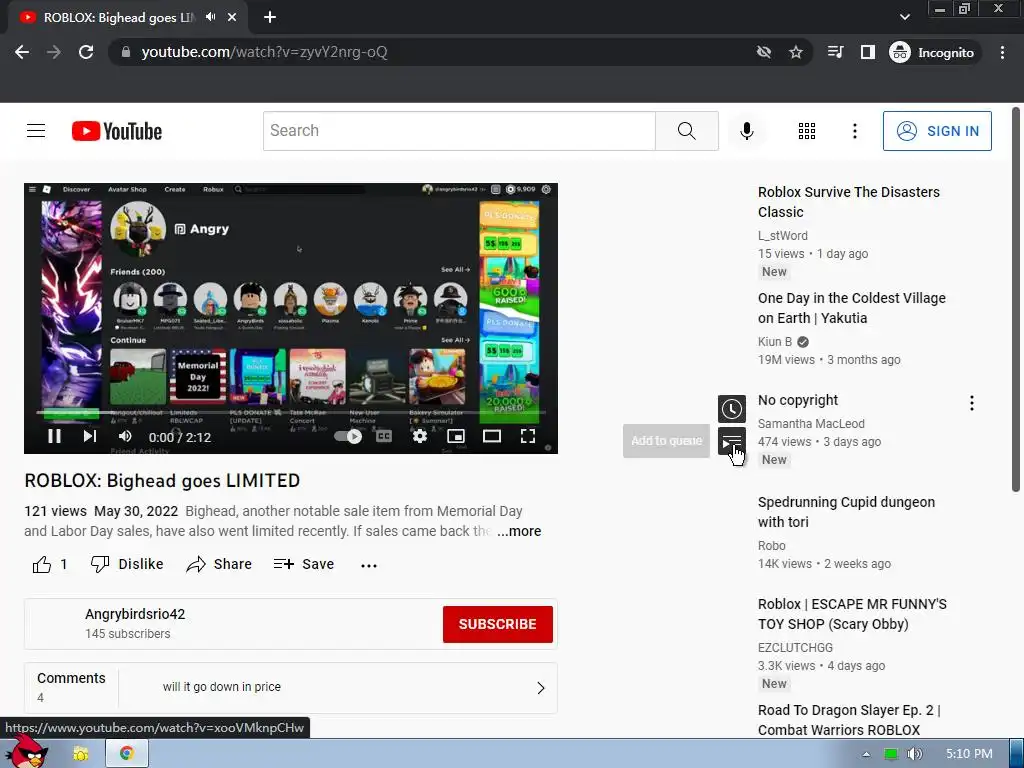
Task: Dislike the video
Action: 127,564
